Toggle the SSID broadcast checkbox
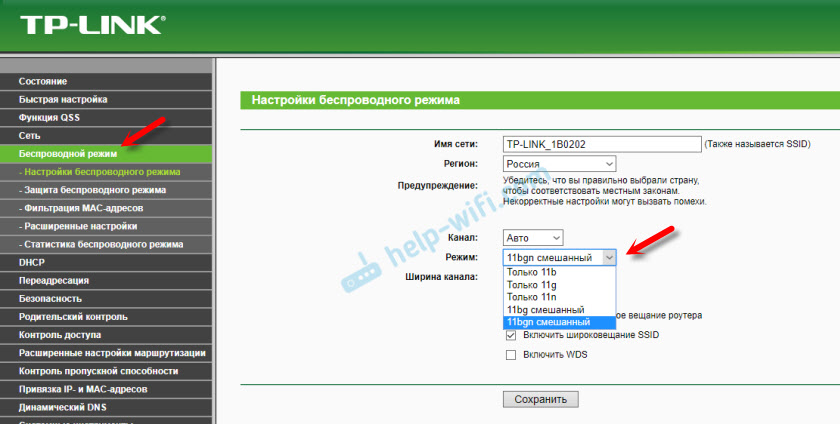This screenshot has width=840, height=424. click(x=512, y=335)
